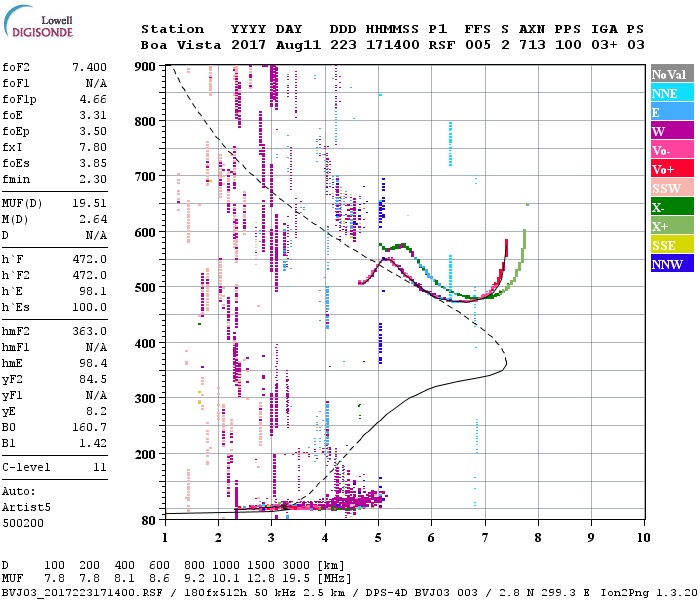Viewport: 700px width, 600px height.
Task: Select the SSW legend swatch
Action: click(x=671, y=188)
